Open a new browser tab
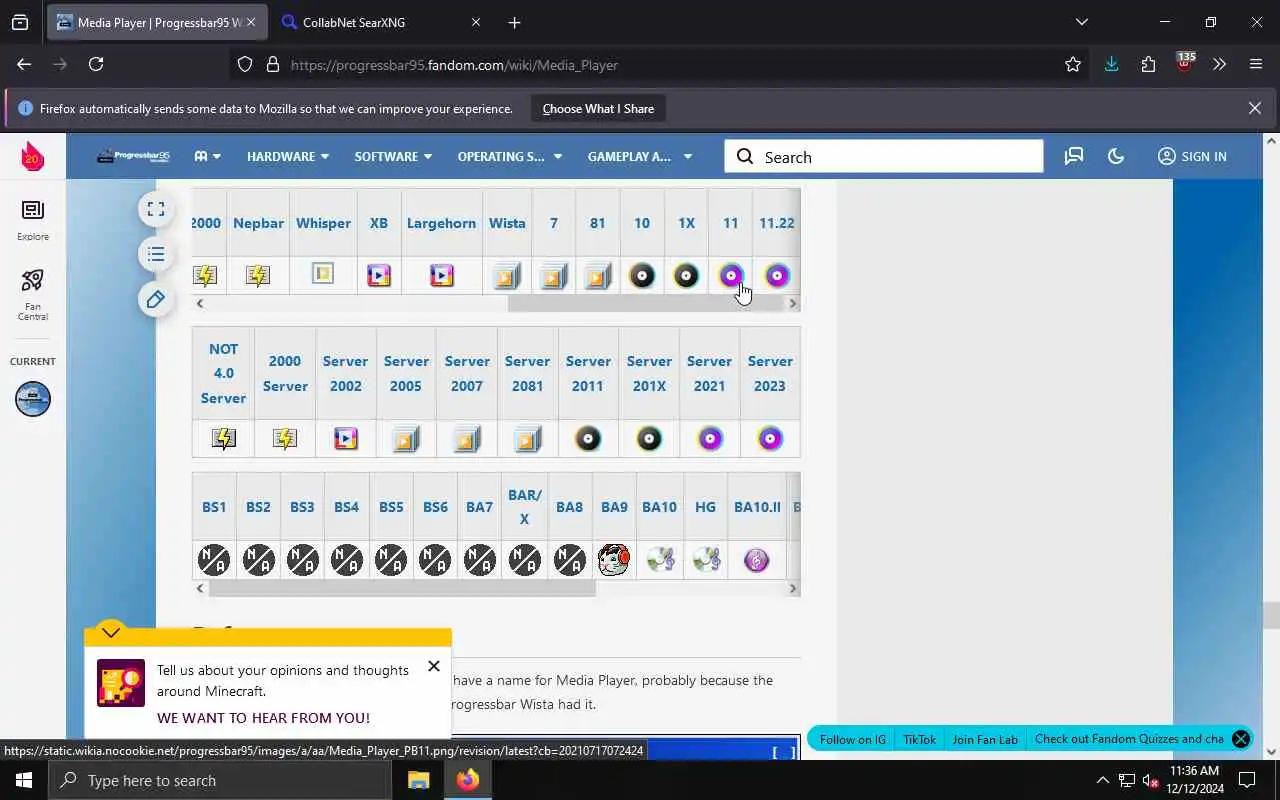 click(x=514, y=22)
